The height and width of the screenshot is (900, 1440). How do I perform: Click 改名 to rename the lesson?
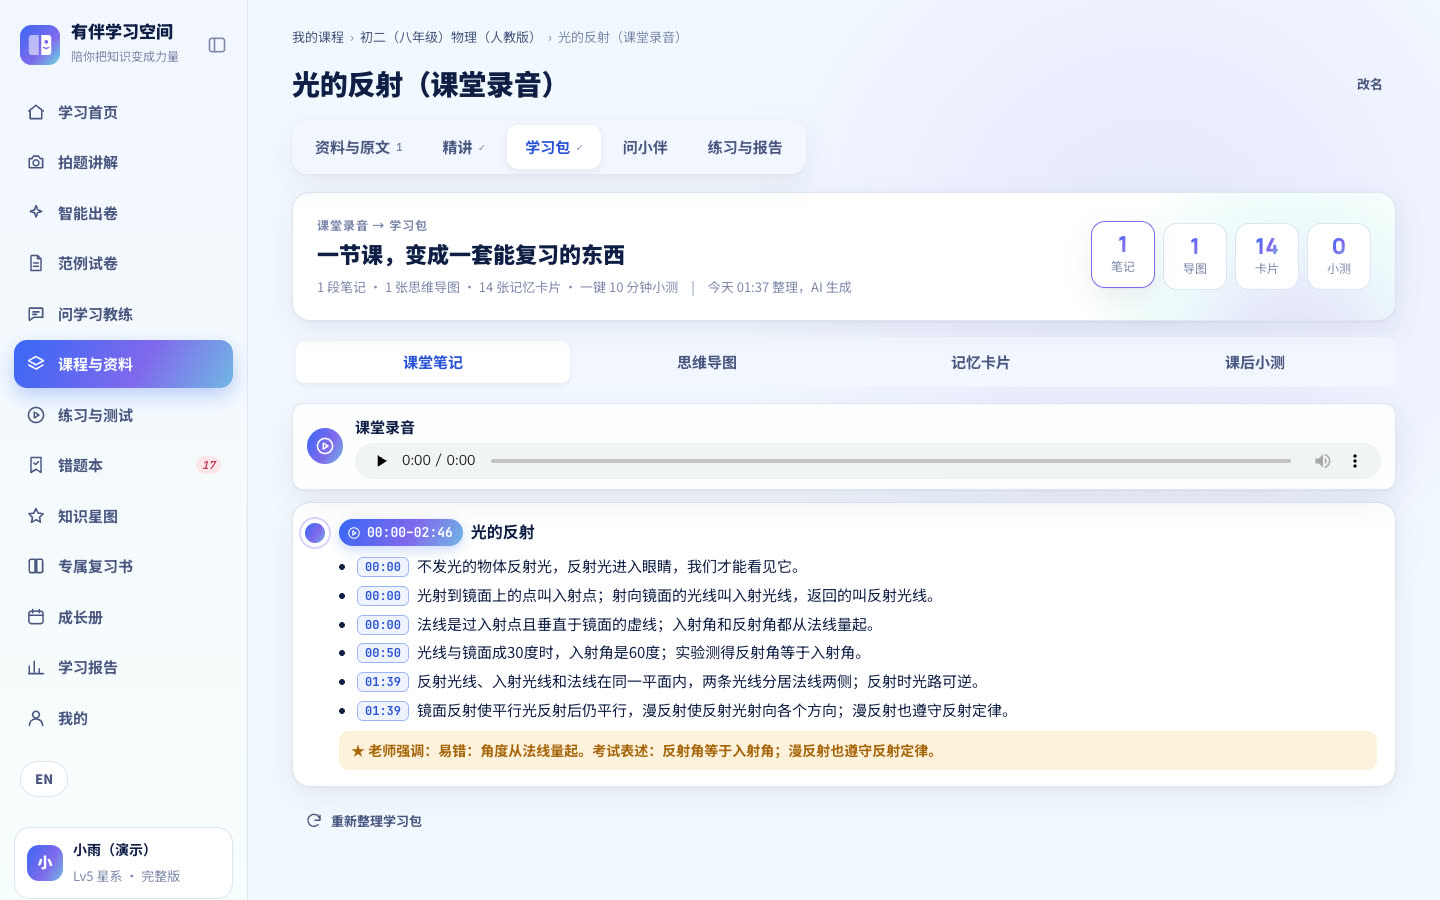[x=1370, y=84]
